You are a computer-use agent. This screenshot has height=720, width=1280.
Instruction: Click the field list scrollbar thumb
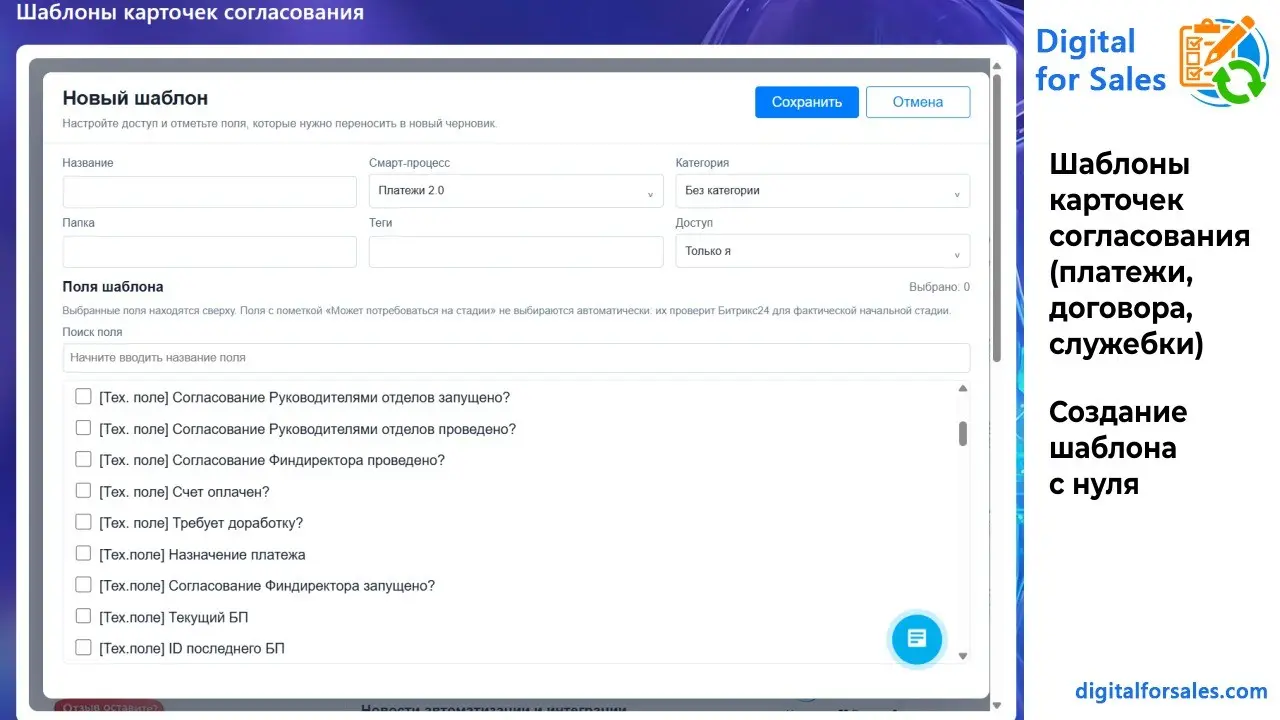(963, 433)
